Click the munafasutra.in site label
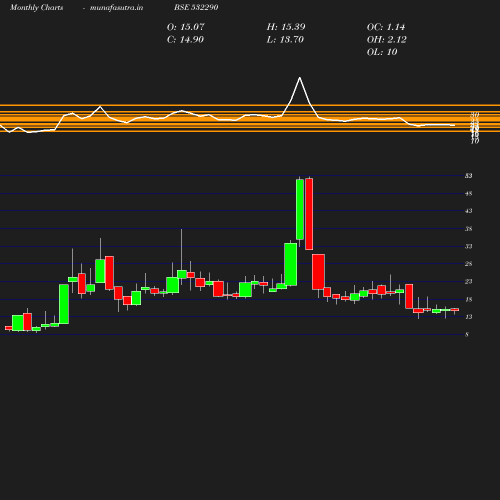Screen dimensions: 500x500 116,7
